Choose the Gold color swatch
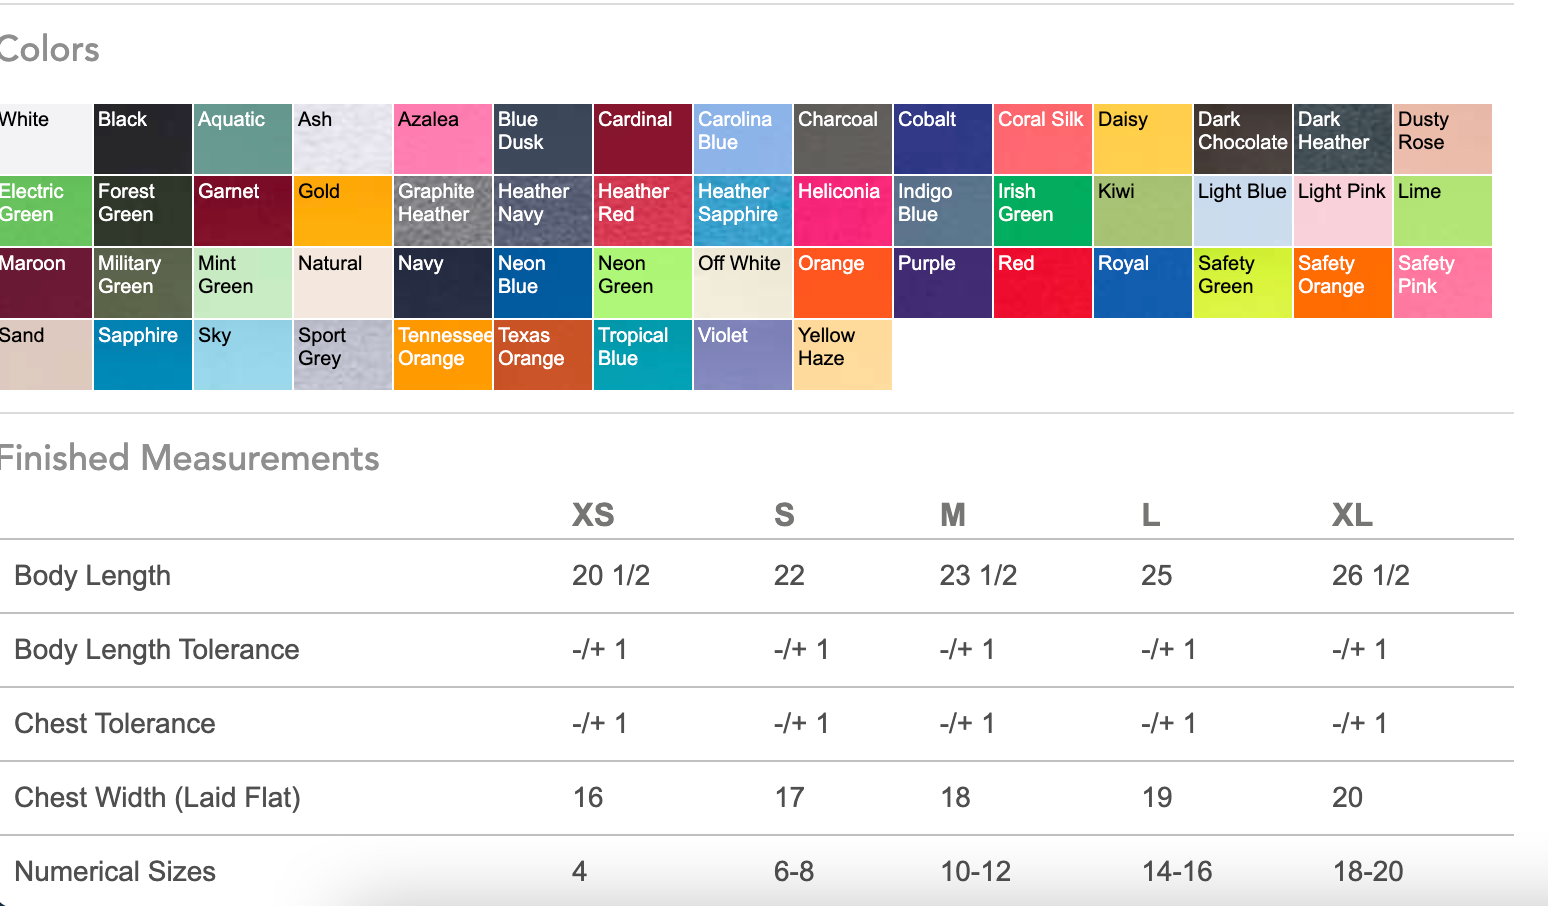The height and width of the screenshot is (906, 1548). [x=343, y=211]
